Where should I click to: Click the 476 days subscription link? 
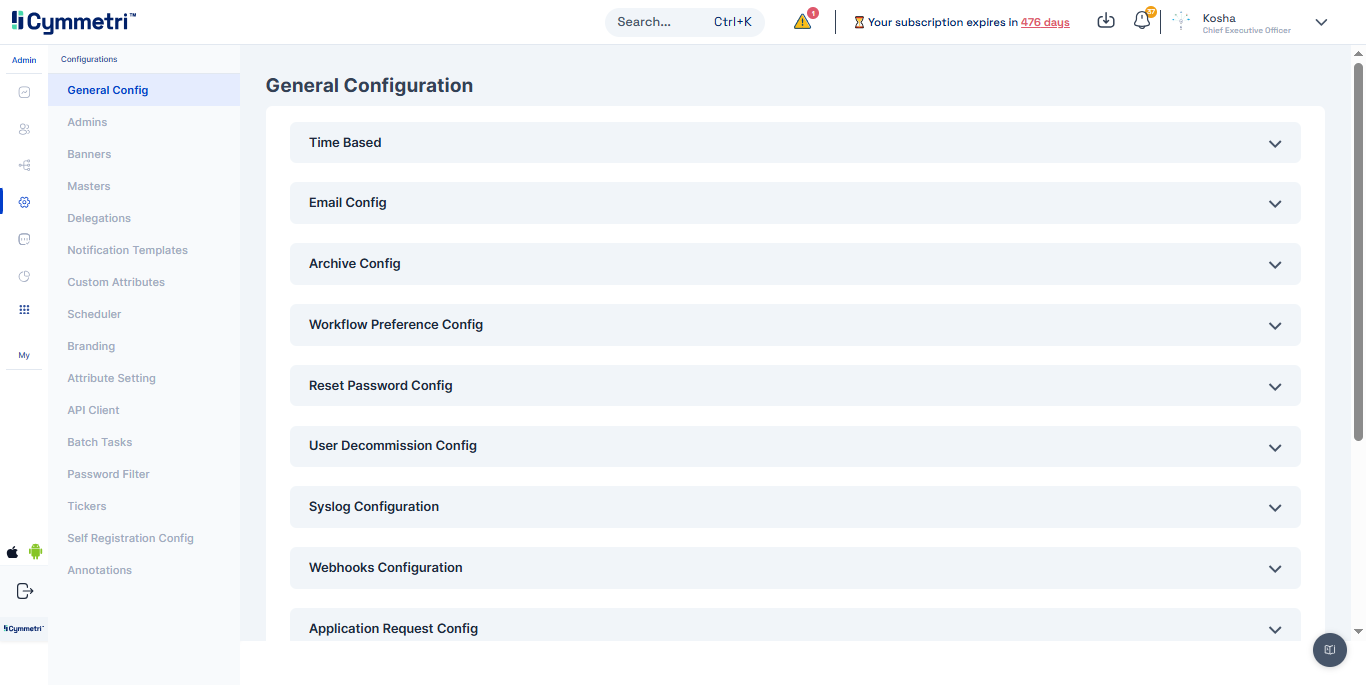tap(1044, 22)
